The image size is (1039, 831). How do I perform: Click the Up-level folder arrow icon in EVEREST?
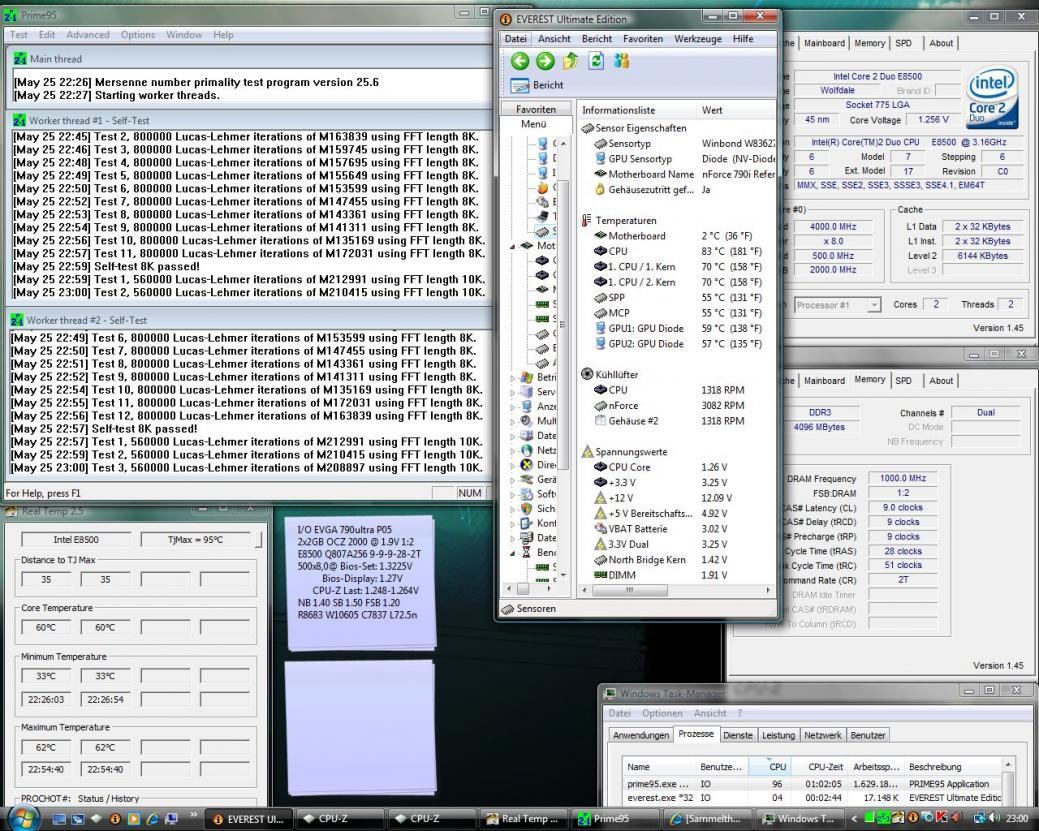(x=571, y=62)
